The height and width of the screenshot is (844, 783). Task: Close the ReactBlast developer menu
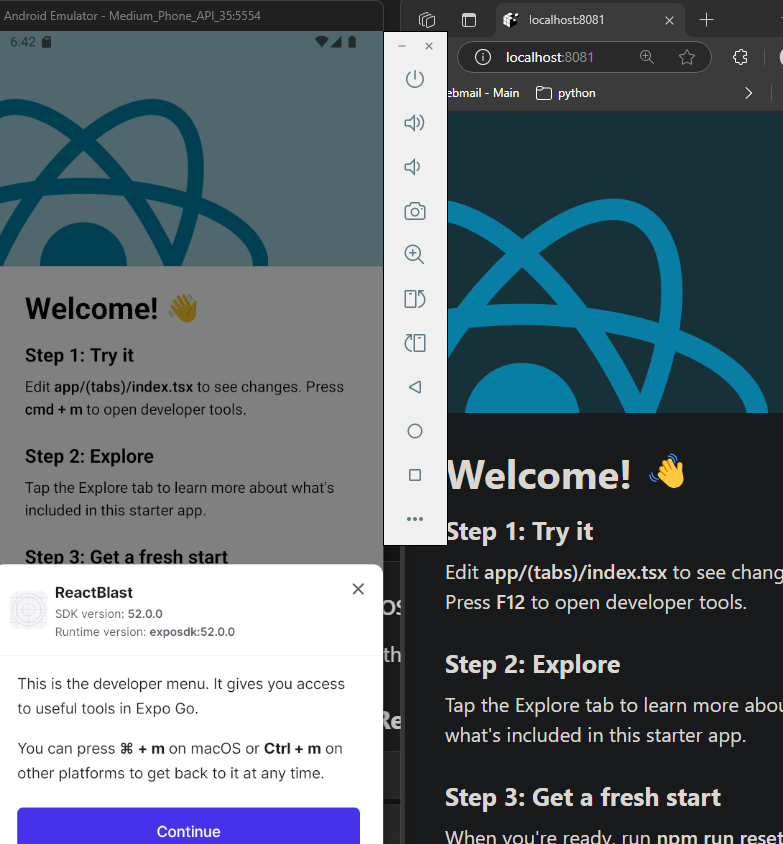tap(358, 589)
